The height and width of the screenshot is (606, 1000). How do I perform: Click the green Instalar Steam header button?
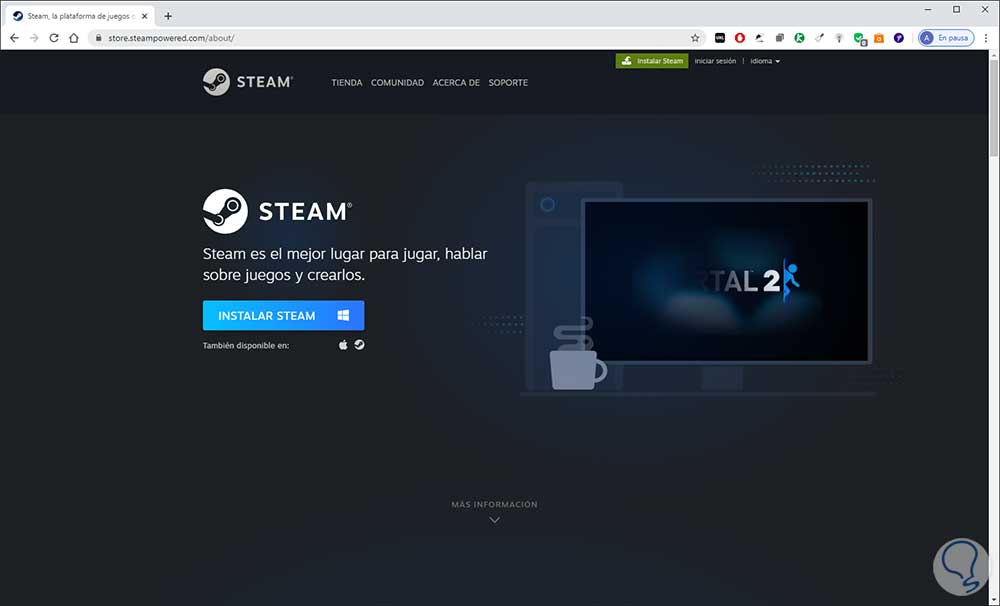652,61
